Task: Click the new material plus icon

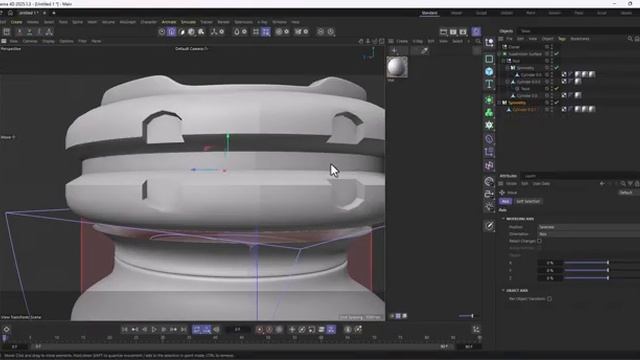Action: point(394,51)
